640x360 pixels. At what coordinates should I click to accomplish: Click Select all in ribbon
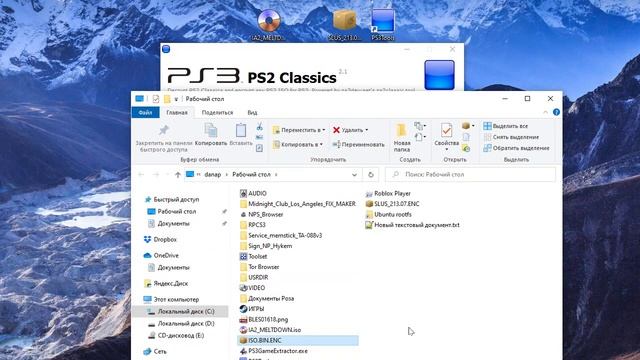506,126
